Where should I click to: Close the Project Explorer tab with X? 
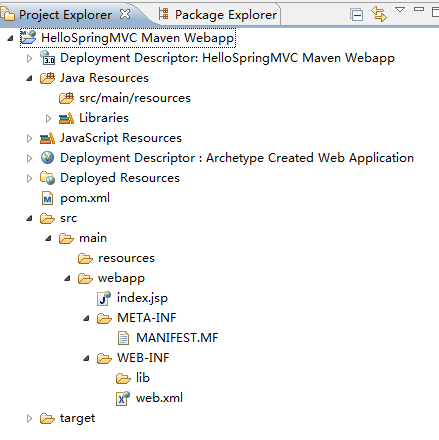coord(125,14)
